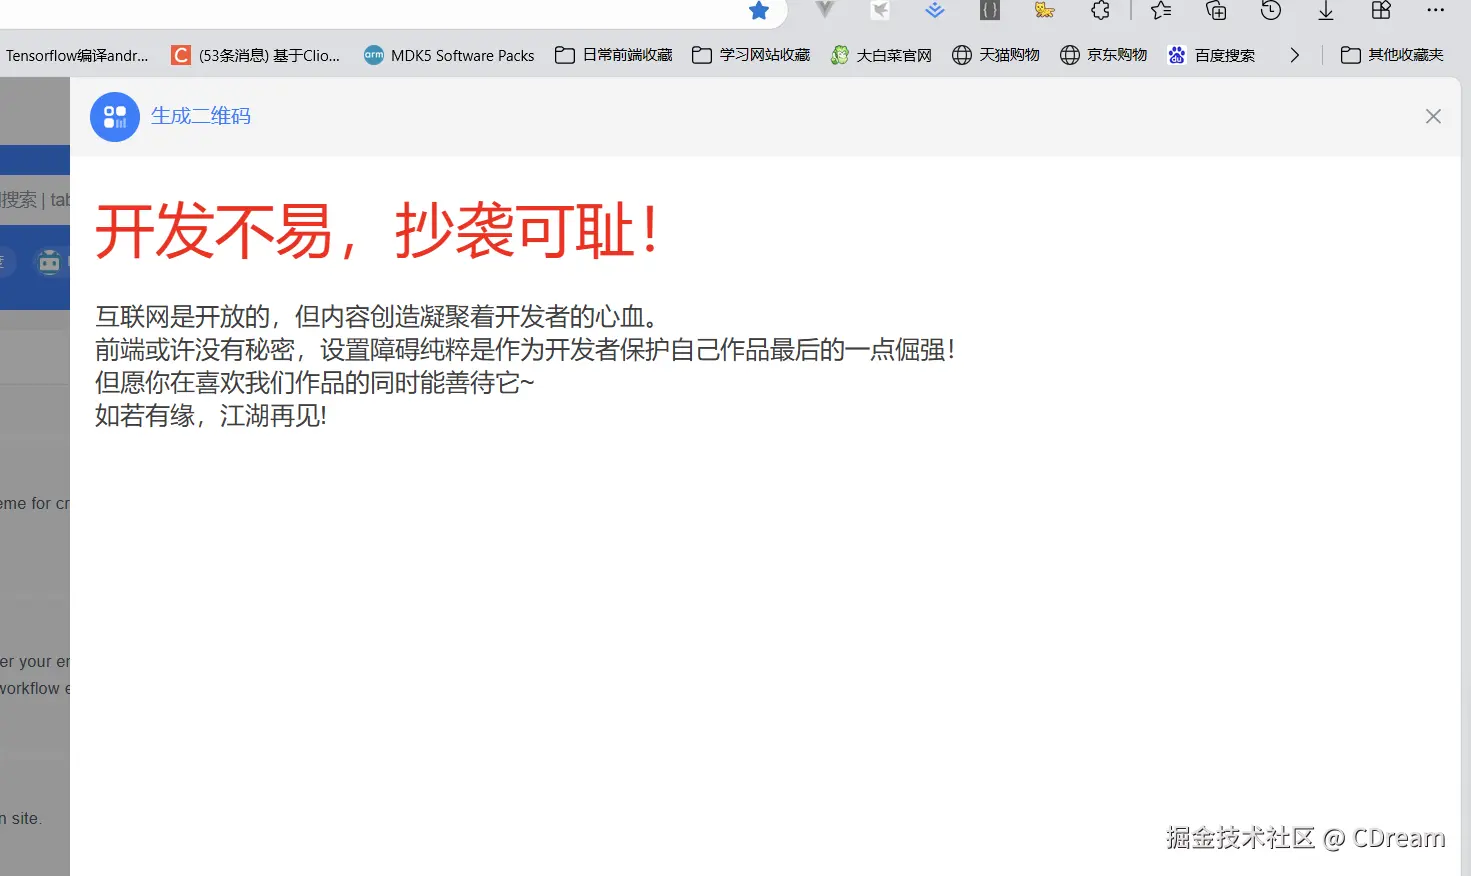Click the Downloads arrow icon
The width and height of the screenshot is (1471, 876).
1325,13
